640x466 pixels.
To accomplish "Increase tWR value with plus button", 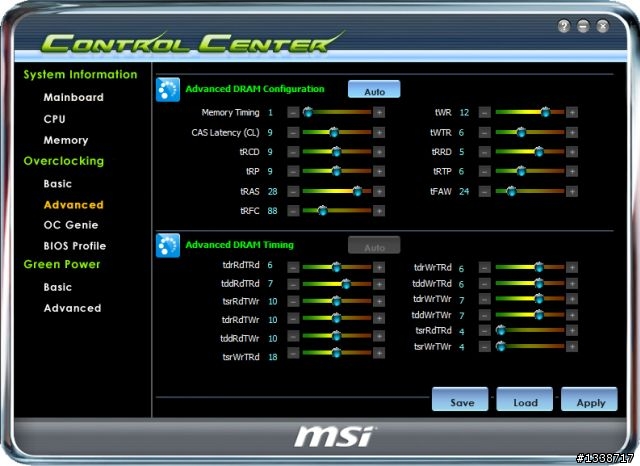I will click(x=572, y=112).
